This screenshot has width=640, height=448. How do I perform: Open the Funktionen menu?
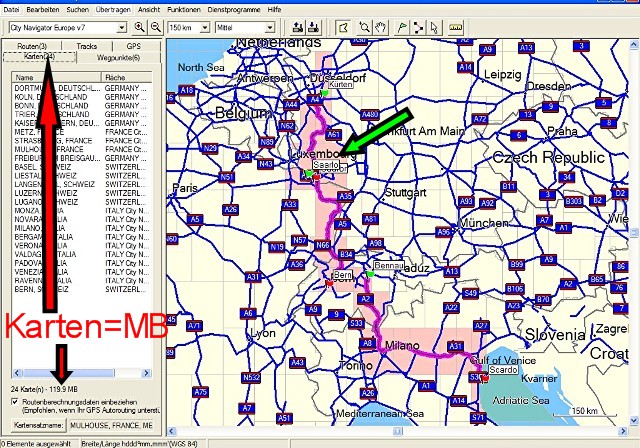tap(184, 9)
